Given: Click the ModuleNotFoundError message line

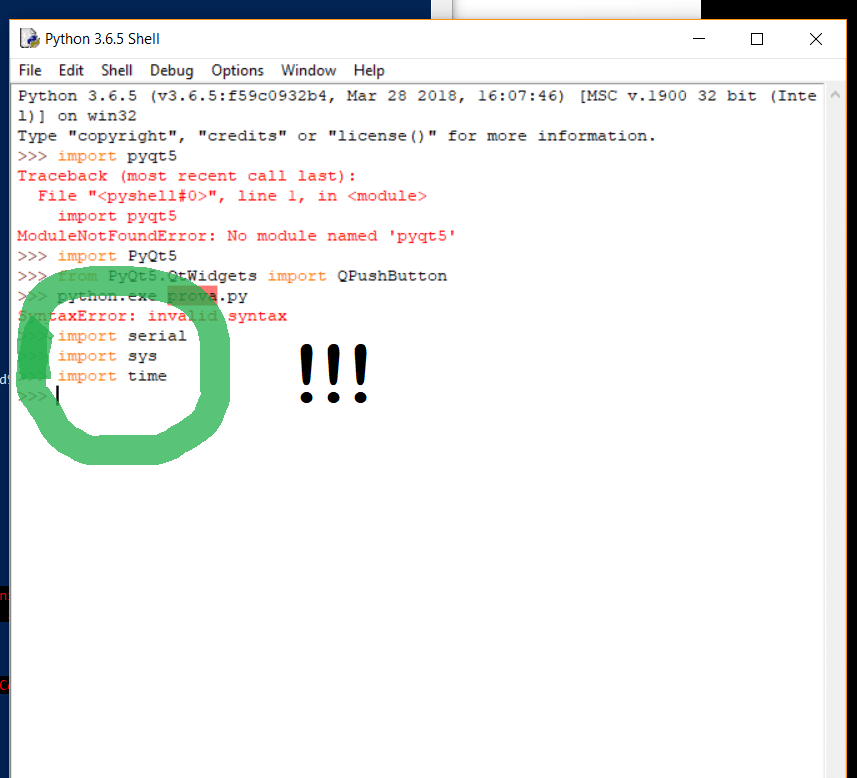Looking at the screenshot, I should tap(236, 236).
